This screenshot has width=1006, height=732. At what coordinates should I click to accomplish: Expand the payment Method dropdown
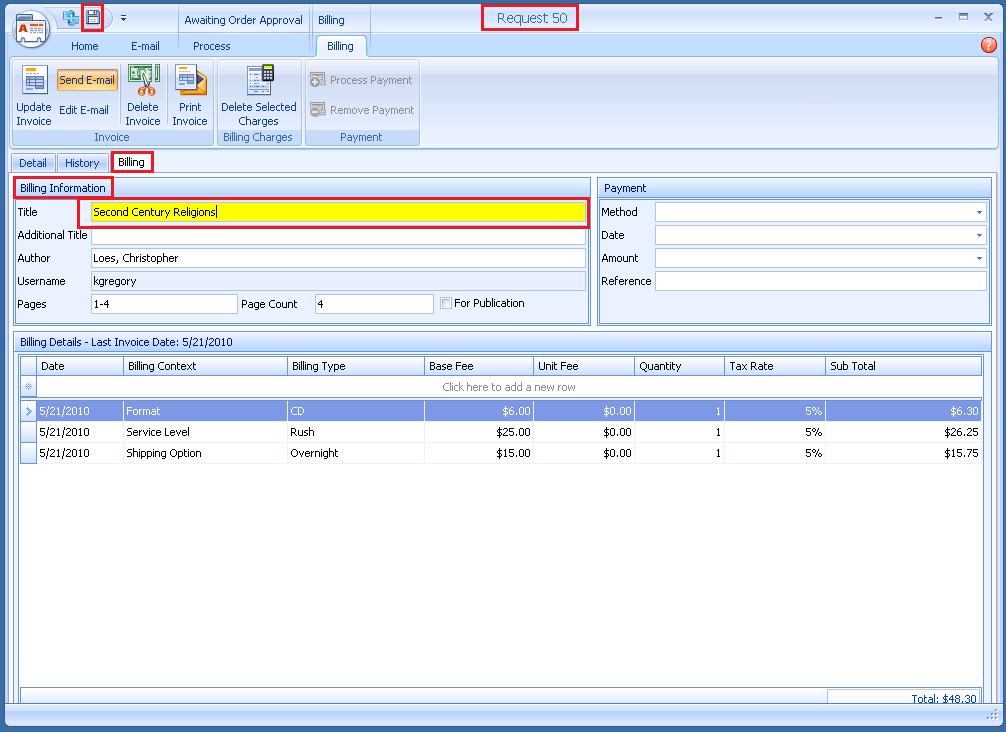tap(979, 212)
